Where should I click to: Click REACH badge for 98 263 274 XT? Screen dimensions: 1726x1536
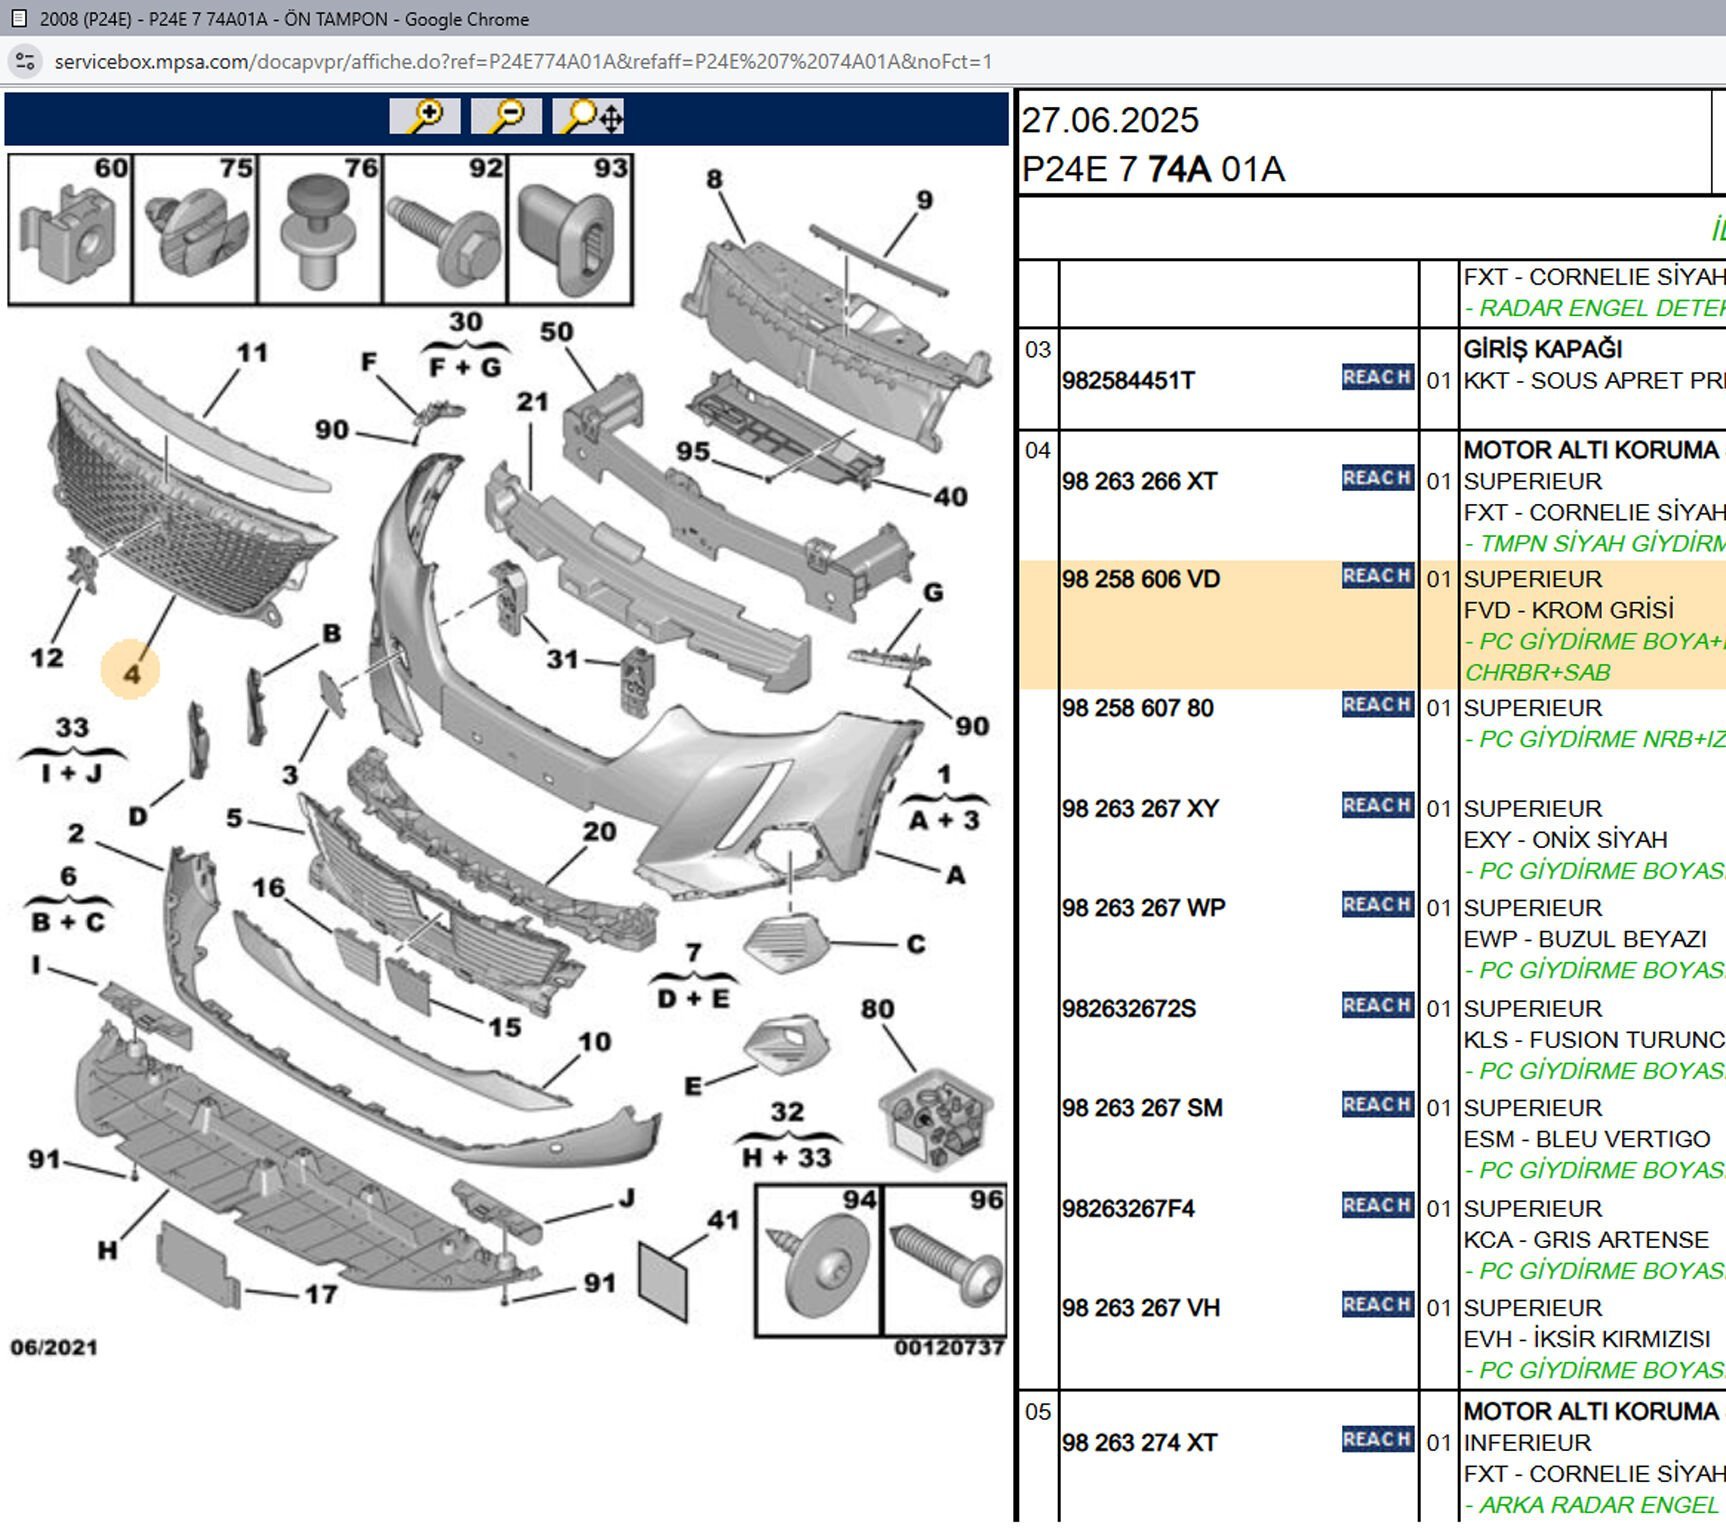coord(1376,1440)
